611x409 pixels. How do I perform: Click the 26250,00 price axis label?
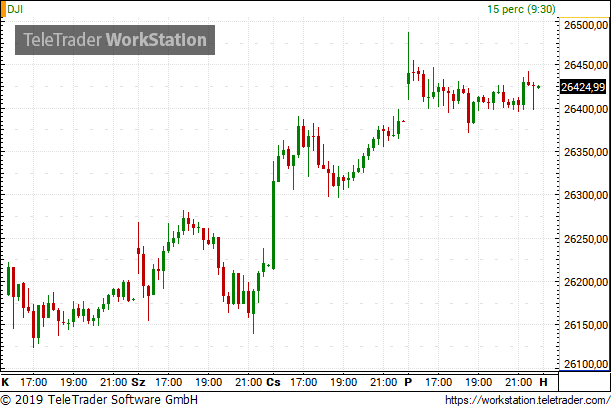click(586, 239)
